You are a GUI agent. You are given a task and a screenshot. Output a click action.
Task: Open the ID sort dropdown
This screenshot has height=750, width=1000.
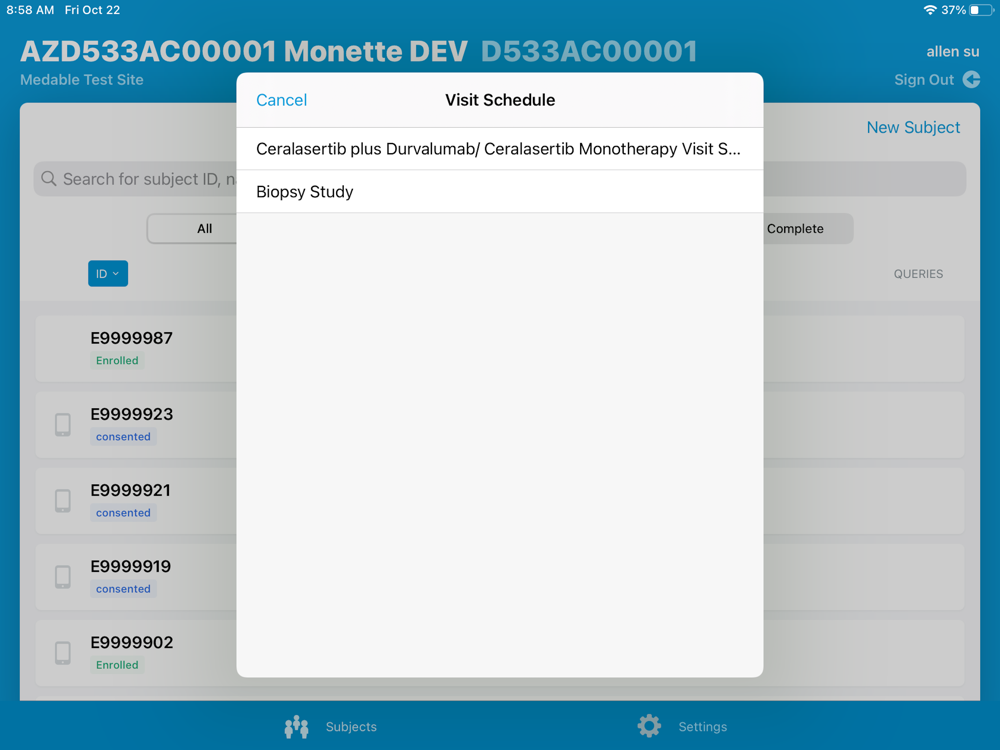[108, 274]
